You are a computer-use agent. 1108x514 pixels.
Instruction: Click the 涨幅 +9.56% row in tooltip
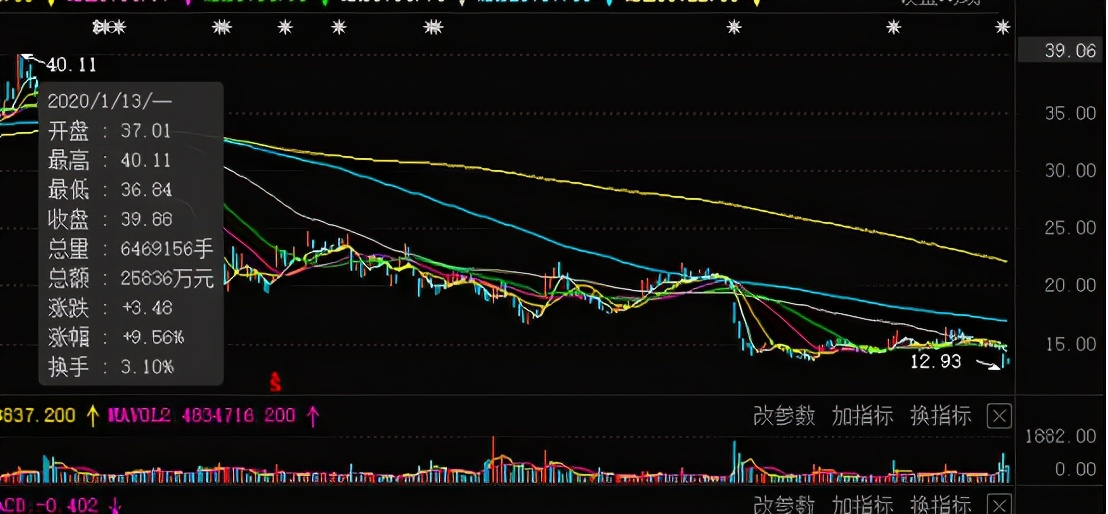coord(115,338)
